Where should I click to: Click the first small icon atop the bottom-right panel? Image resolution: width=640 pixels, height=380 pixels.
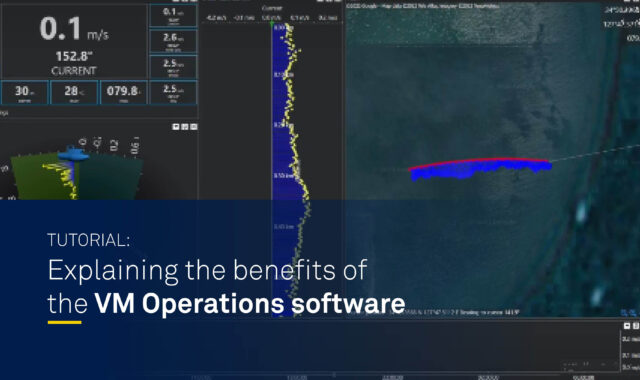click(x=627, y=325)
